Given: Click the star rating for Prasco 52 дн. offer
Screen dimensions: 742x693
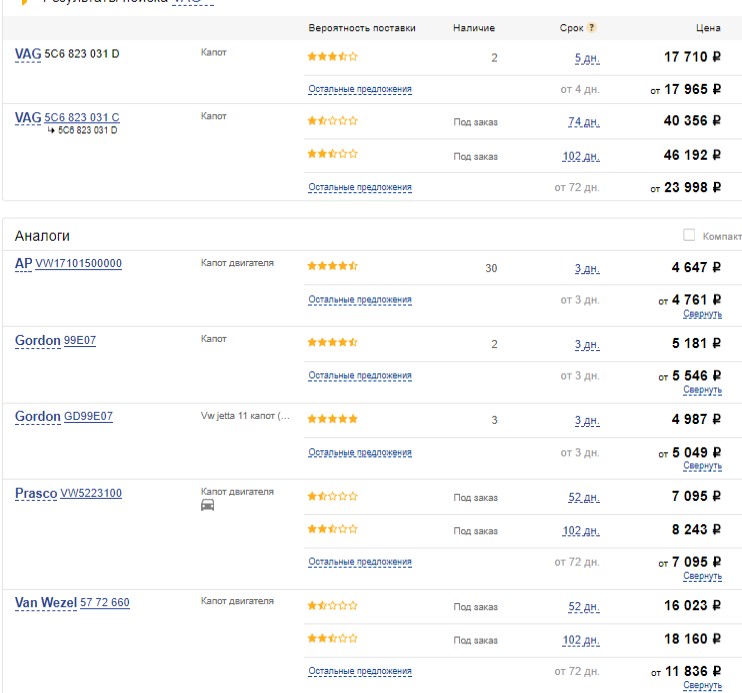Looking at the screenshot, I should [333, 497].
